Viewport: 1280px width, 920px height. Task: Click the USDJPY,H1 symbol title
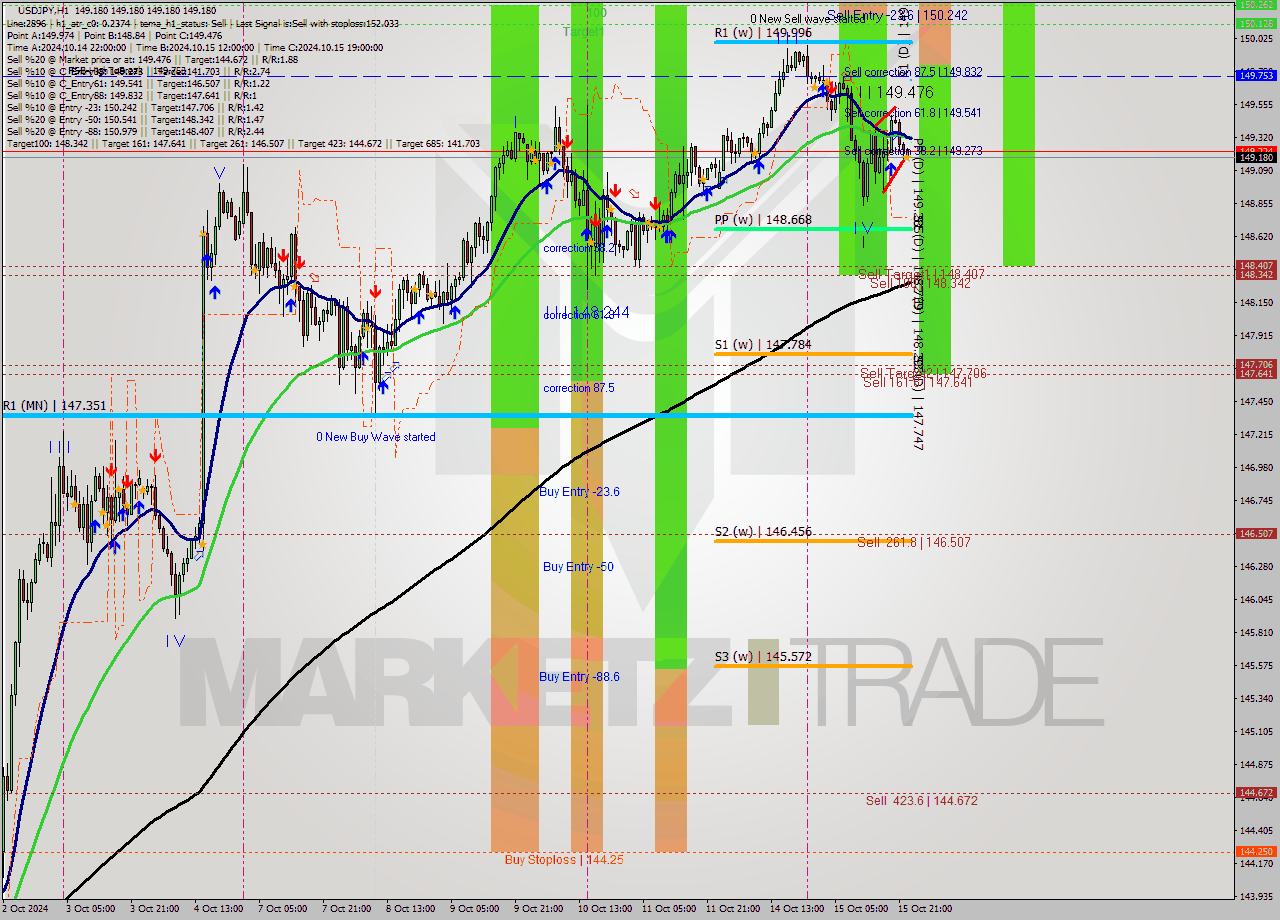pyautogui.click(x=44, y=9)
